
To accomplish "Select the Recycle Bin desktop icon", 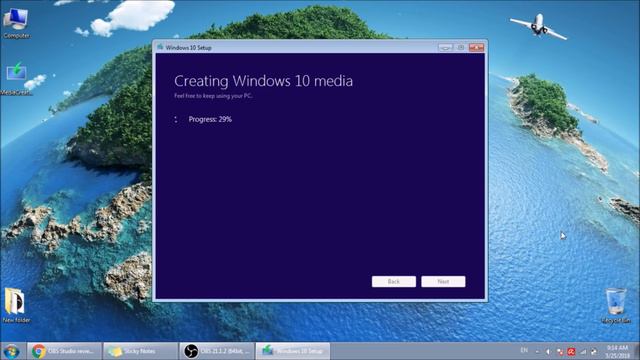I will tap(616, 305).
